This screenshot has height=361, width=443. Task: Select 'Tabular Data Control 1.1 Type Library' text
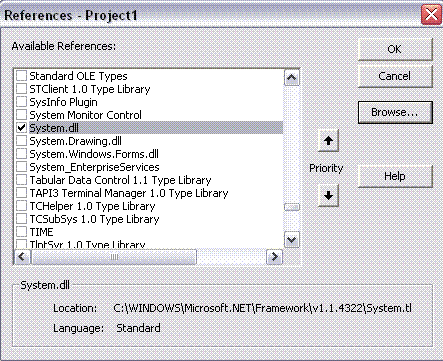tap(120, 180)
